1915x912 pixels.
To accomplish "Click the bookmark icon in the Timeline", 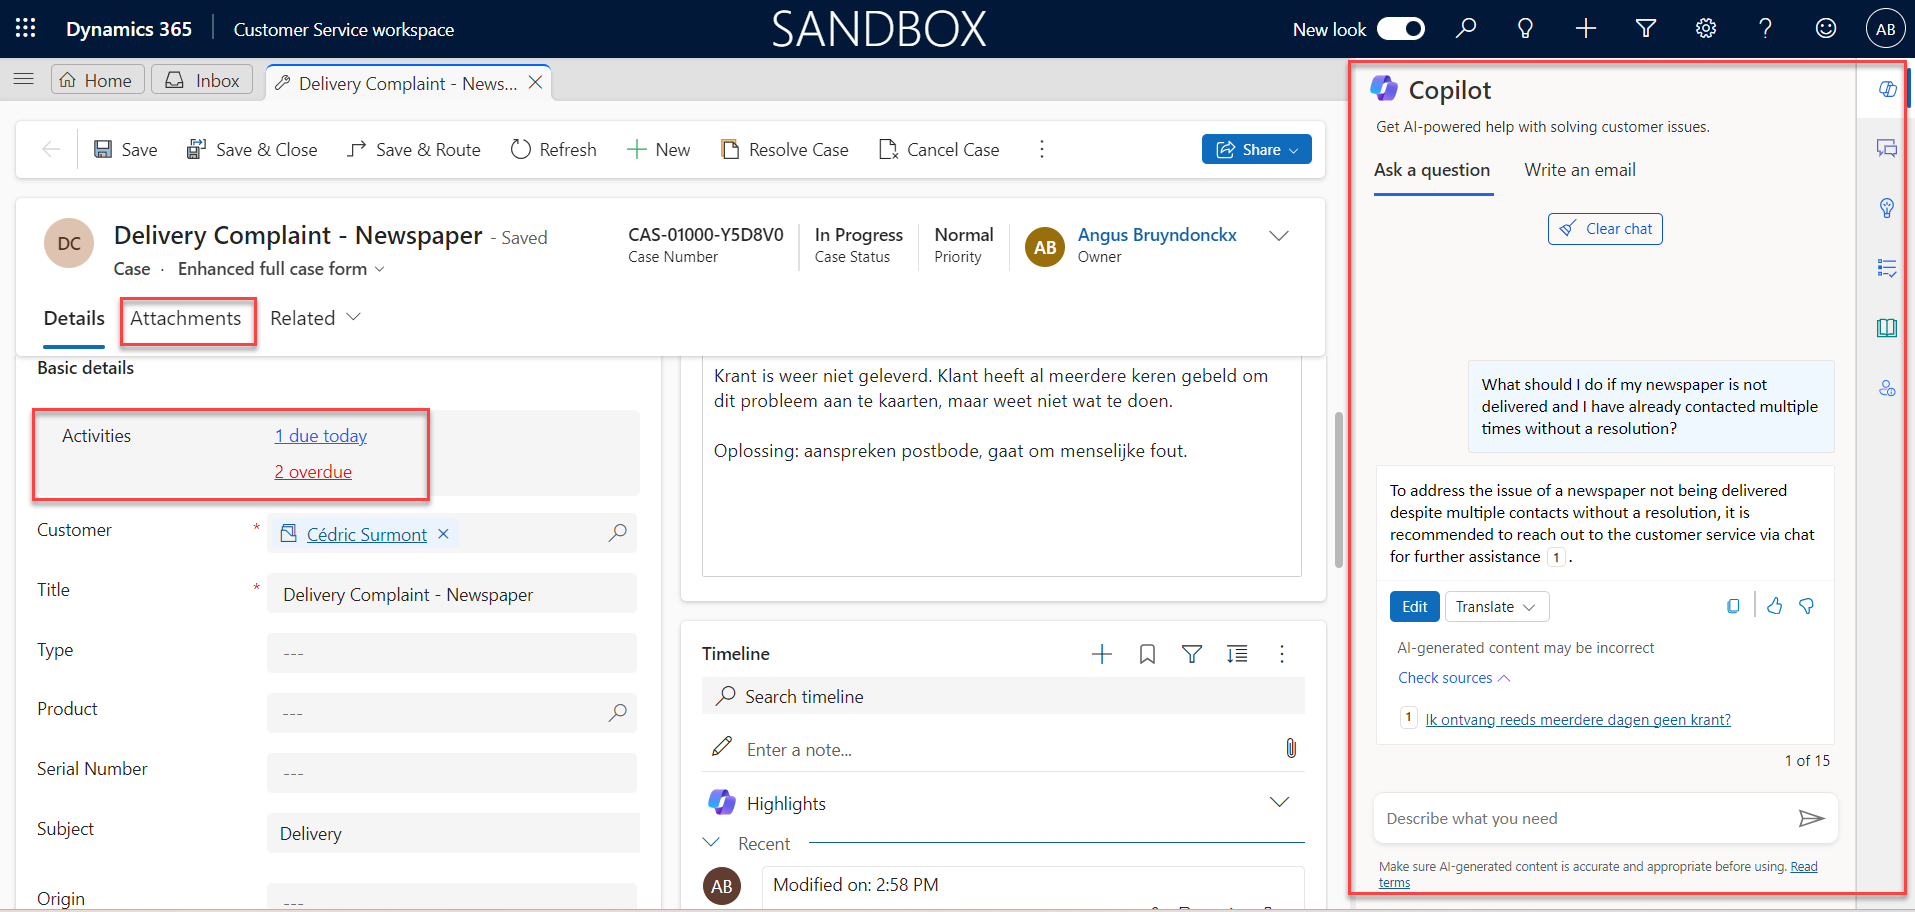I will [x=1146, y=653].
